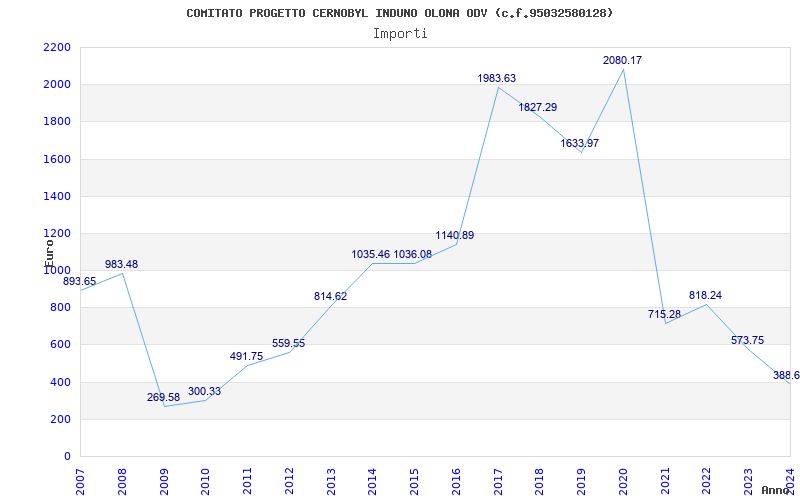Image resolution: width=800 pixels, height=500 pixels.
Task: Select the 1140.89 data label
Action: [x=455, y=235]
